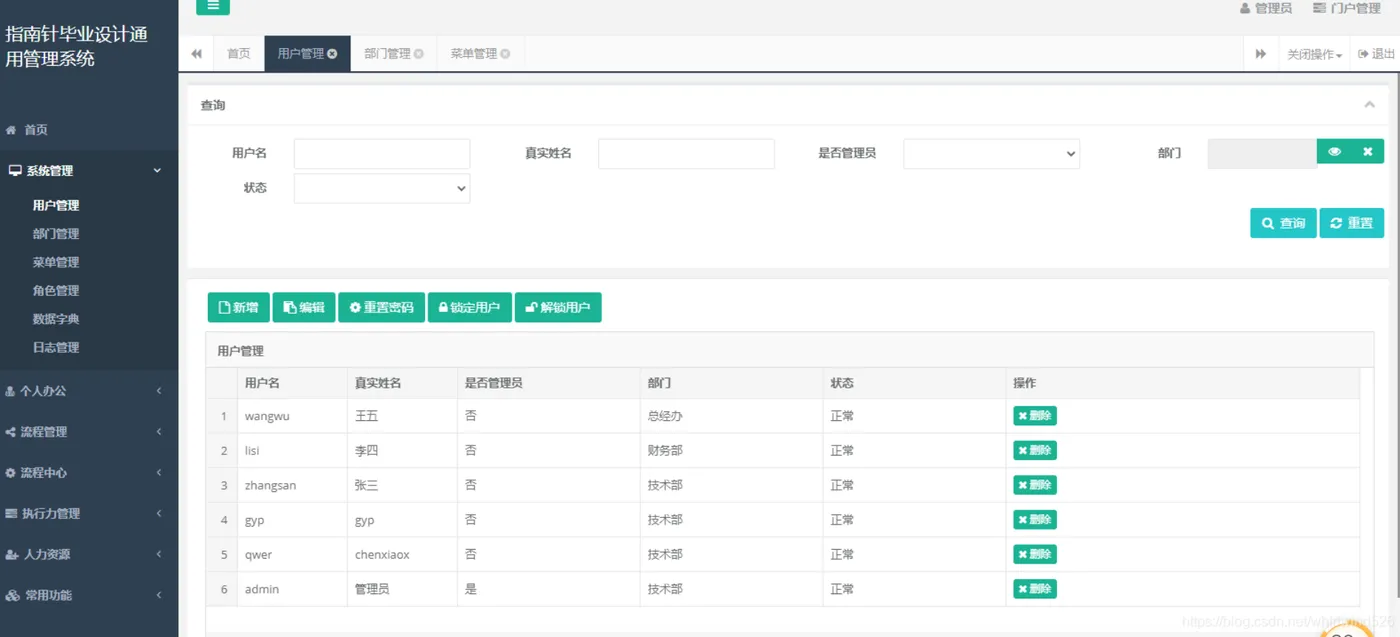This screenshot has width=1400, height=637.
Task: Run the search with the 查询 button
Action: [1283, 223]
